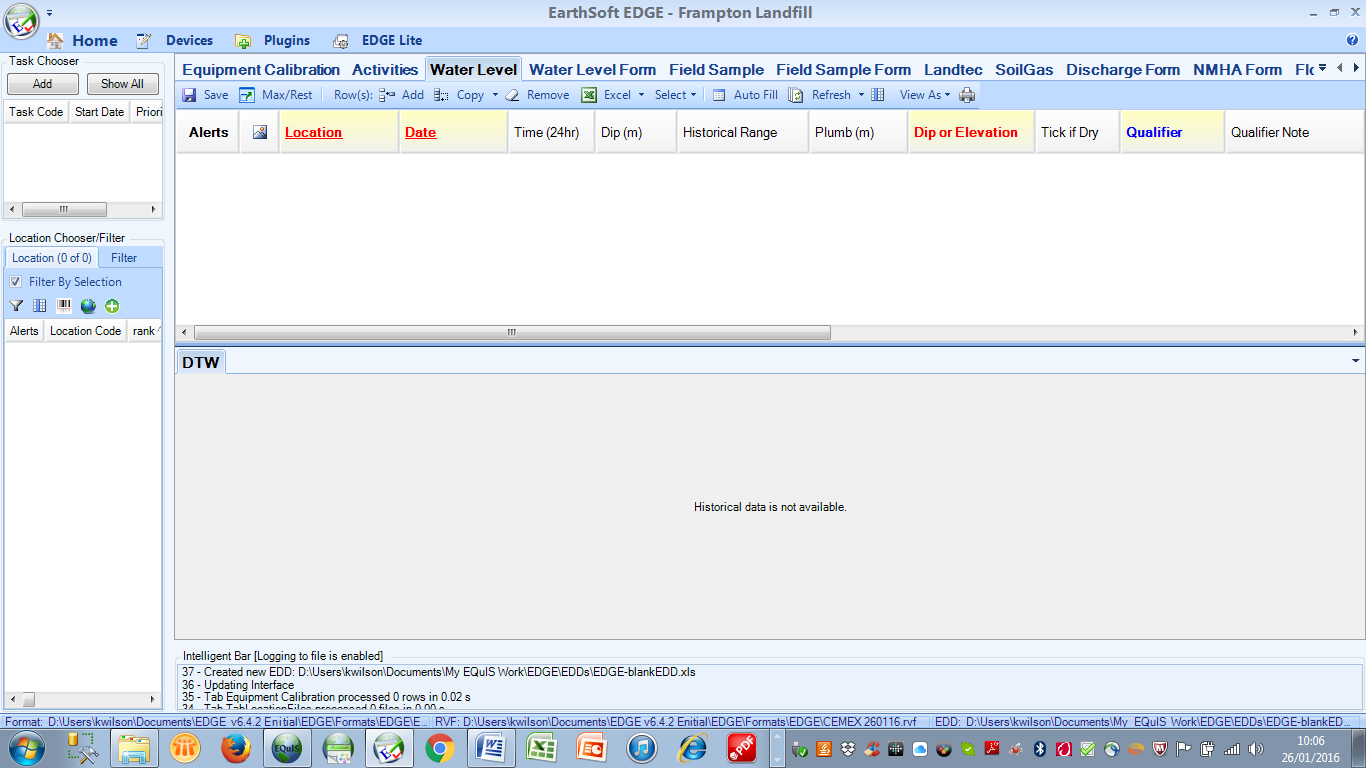Click the printer icon in toolbar
This screenshot has height=768, width=1366.
pos(967,95)
